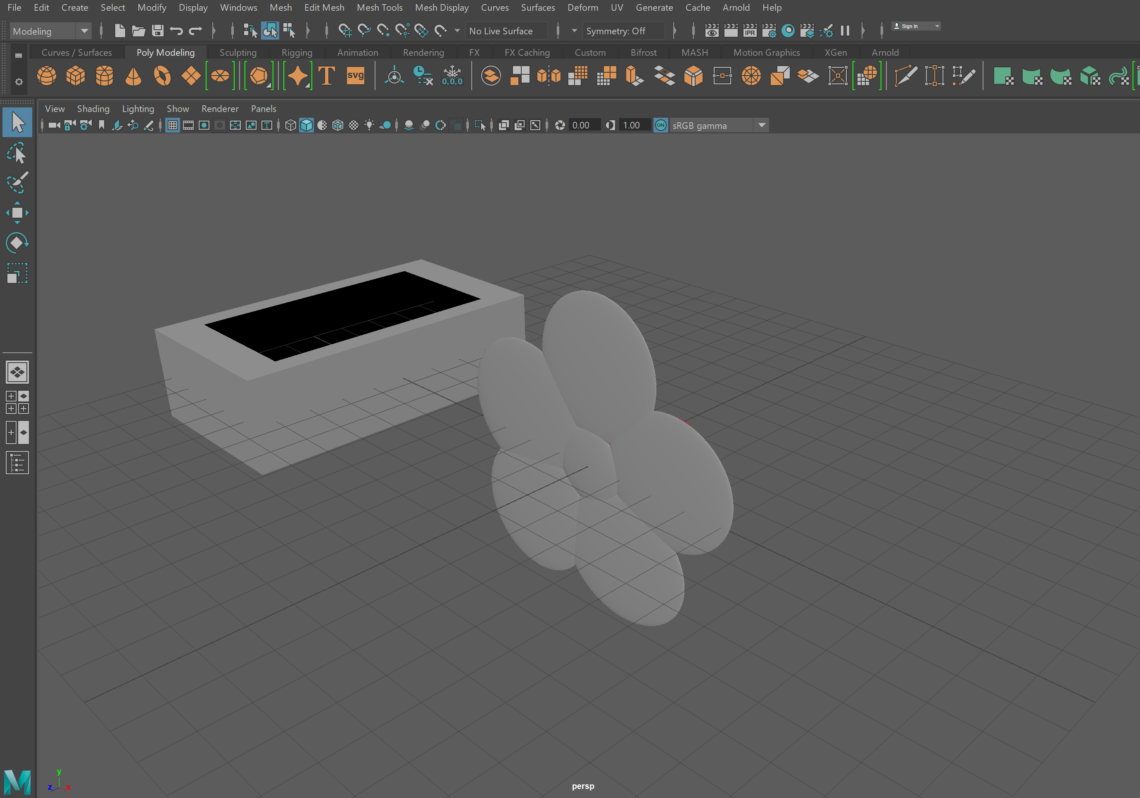The height and width of the screenshot is (798, 1140).
Task: Switch to the Arnold shelf tab
Action: pyautogui.click(x=885, y=52)
